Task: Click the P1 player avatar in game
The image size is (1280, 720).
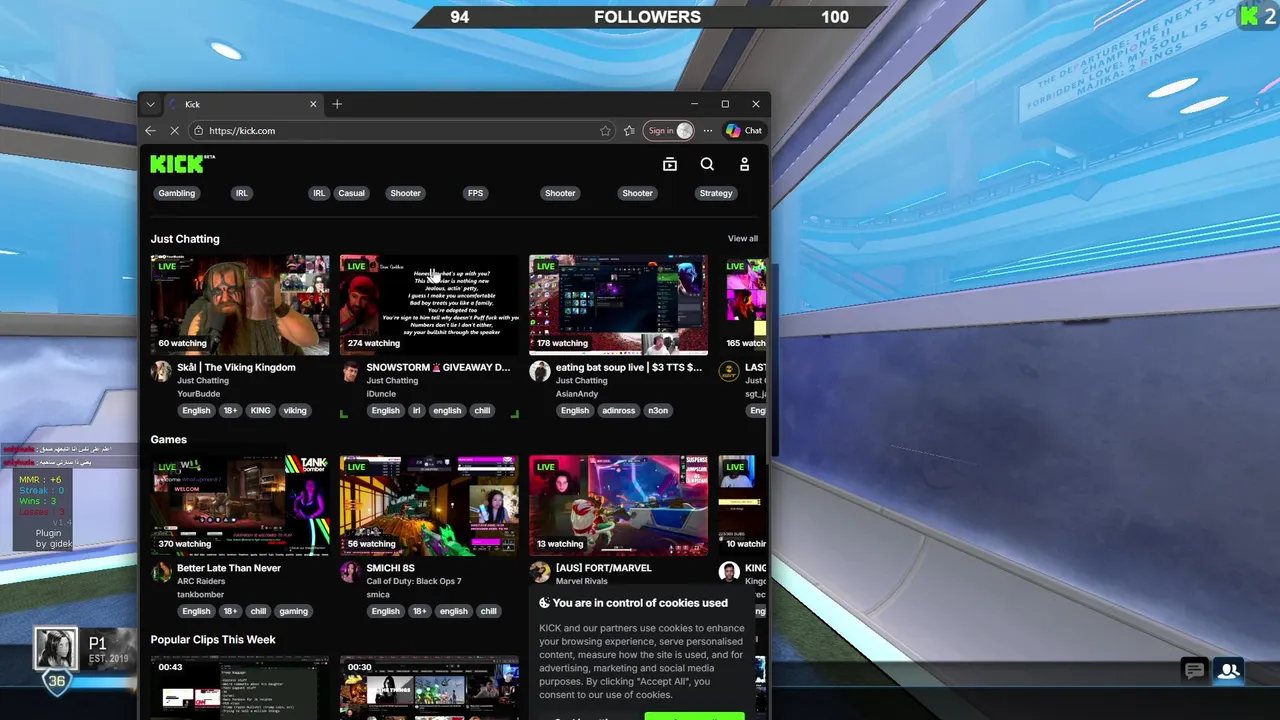Action: [56, 648]
